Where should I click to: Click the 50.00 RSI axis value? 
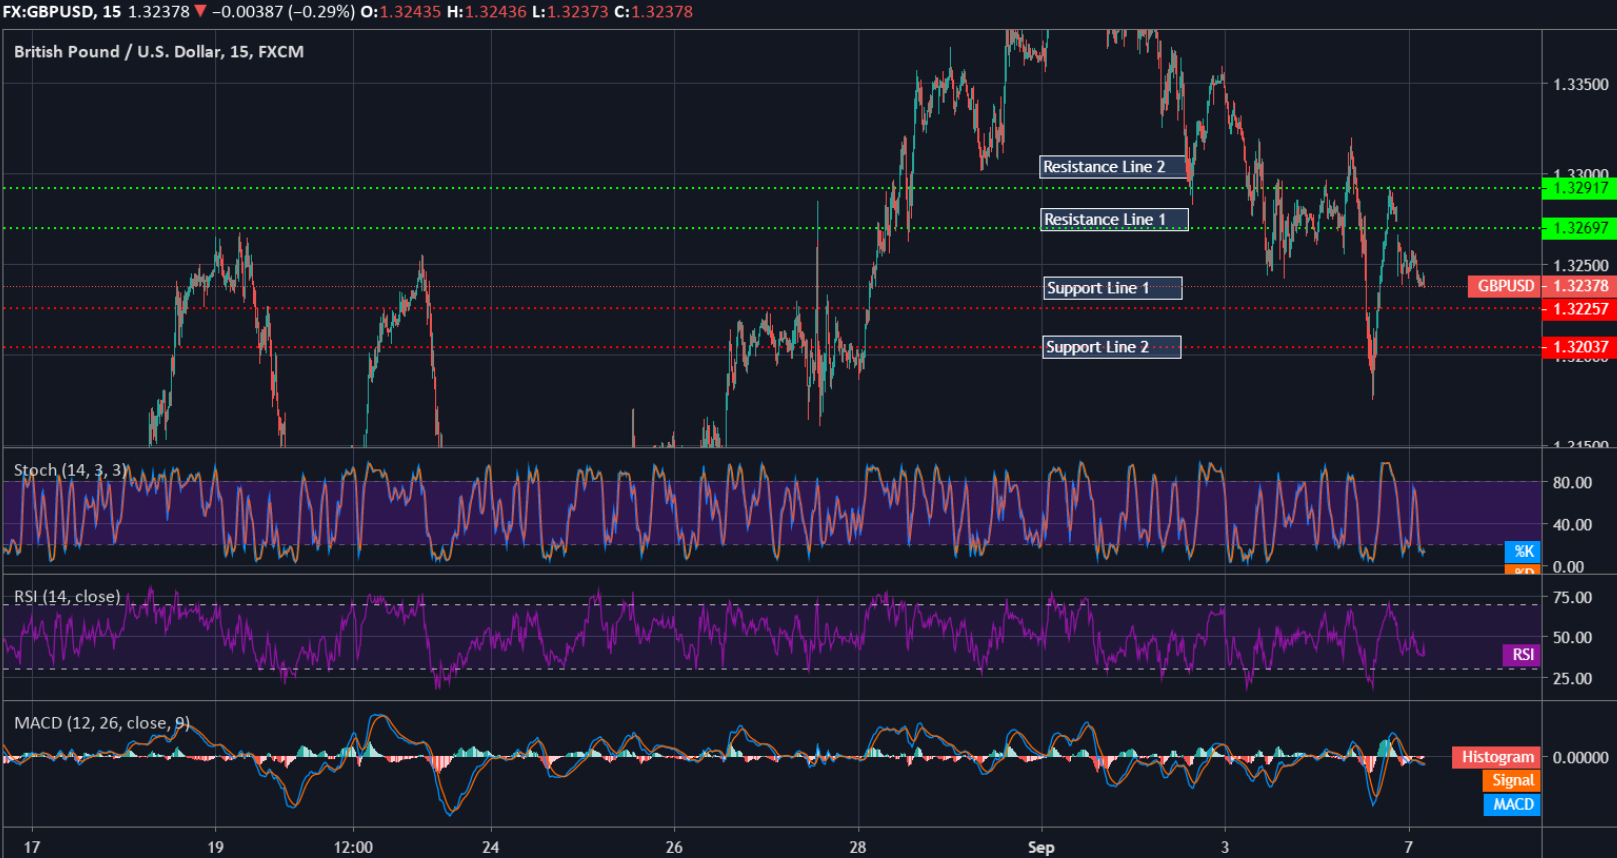pyautogui.click(x=1572, y=638)
